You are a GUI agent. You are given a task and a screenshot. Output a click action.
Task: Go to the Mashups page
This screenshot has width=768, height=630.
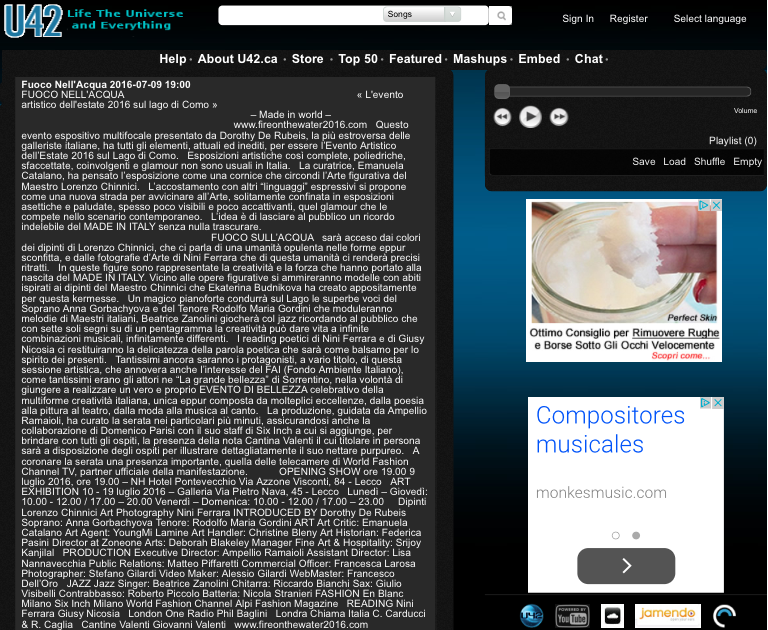click(480, 59)
